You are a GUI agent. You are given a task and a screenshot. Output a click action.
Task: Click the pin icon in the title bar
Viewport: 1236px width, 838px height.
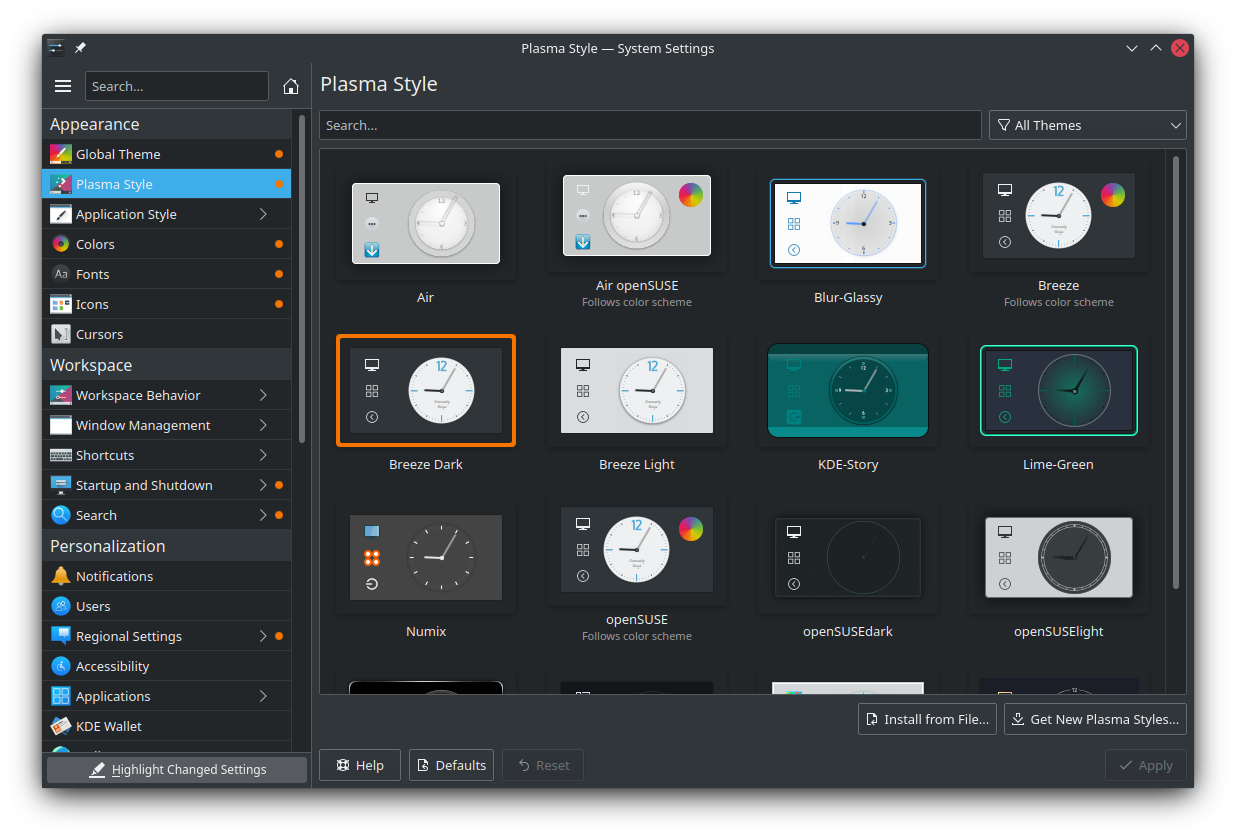pos(80,47)
